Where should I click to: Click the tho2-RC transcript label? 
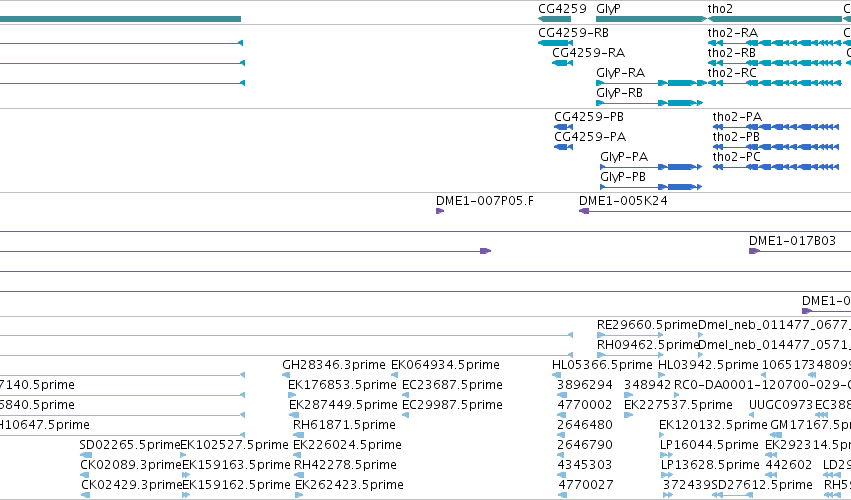click(732, 73)
